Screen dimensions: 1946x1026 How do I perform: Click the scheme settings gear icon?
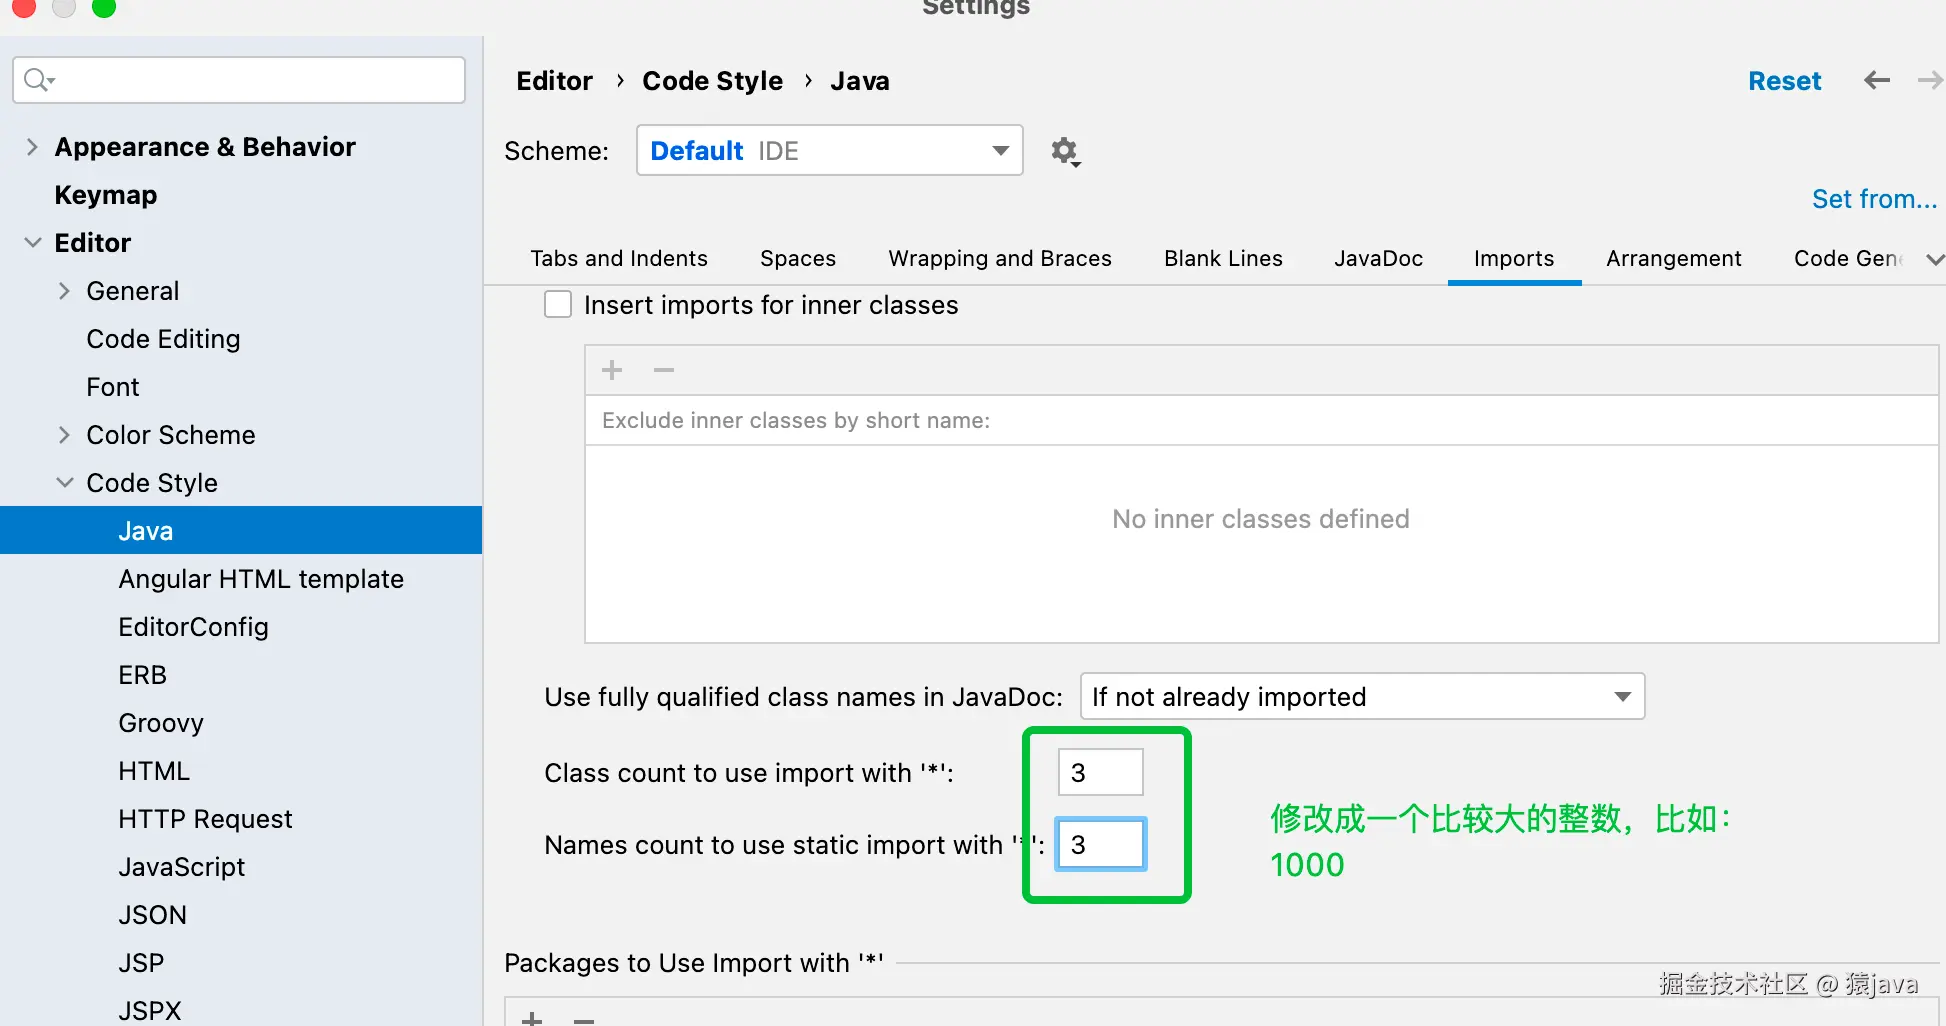coord(1065,151)
